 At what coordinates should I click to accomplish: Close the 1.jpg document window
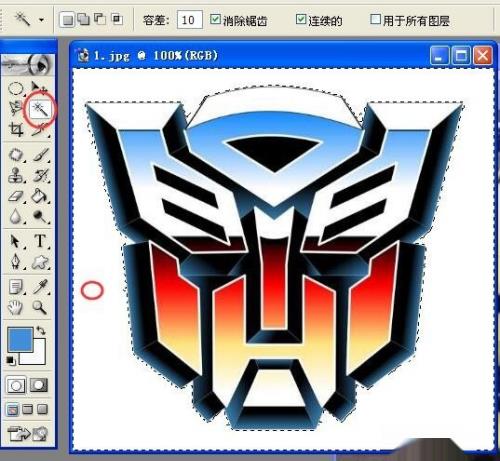[x=482, y=55]
